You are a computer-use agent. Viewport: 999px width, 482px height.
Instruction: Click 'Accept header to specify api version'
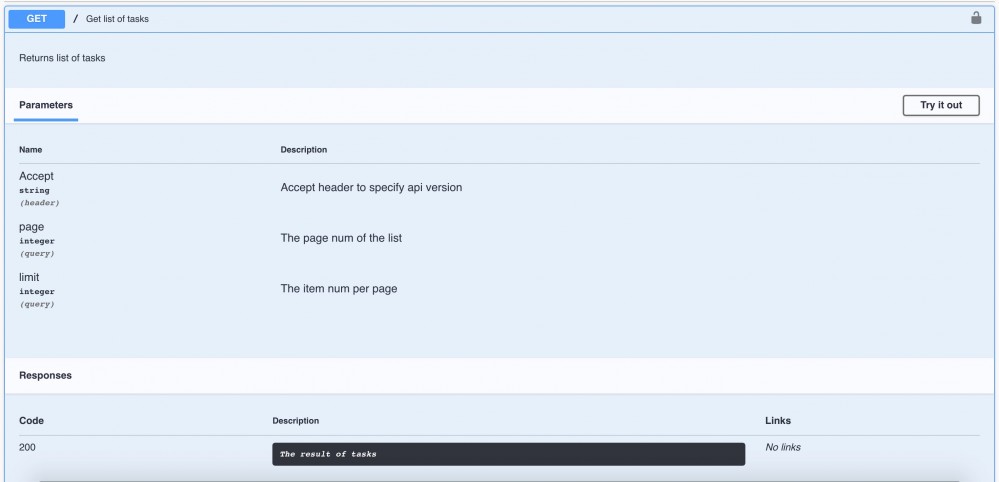pos(371,187)
